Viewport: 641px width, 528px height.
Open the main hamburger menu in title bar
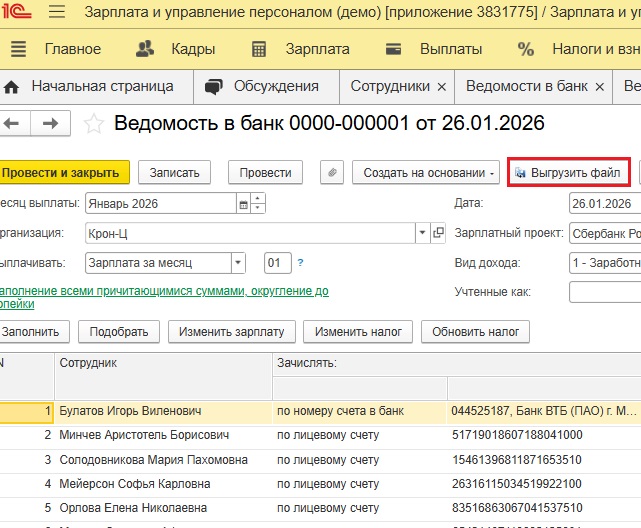point(57,11)
